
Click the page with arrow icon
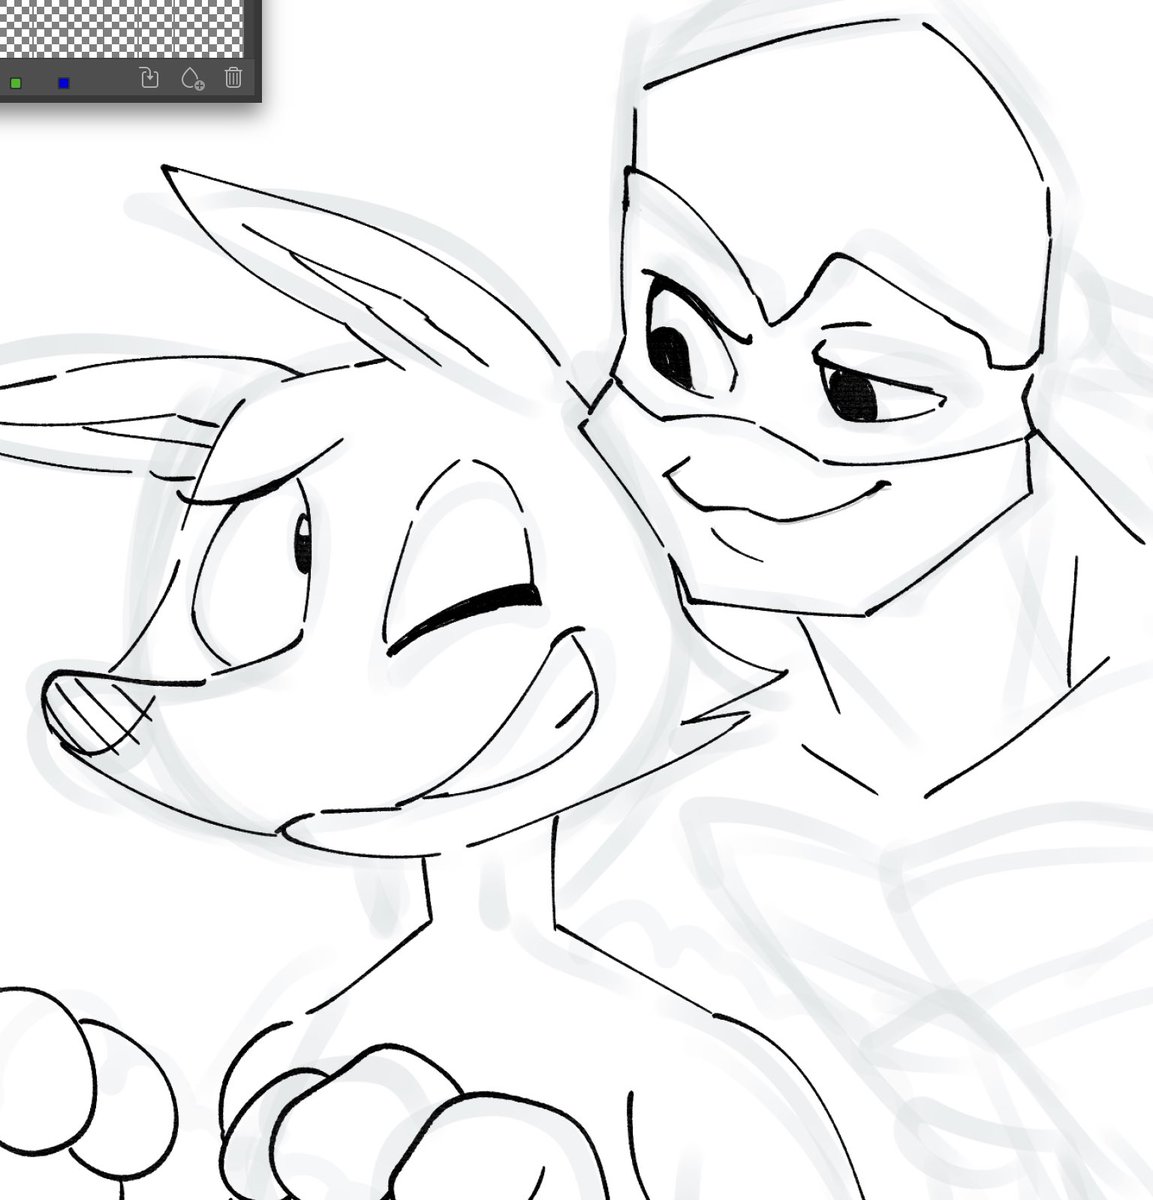tap(149, 78)
